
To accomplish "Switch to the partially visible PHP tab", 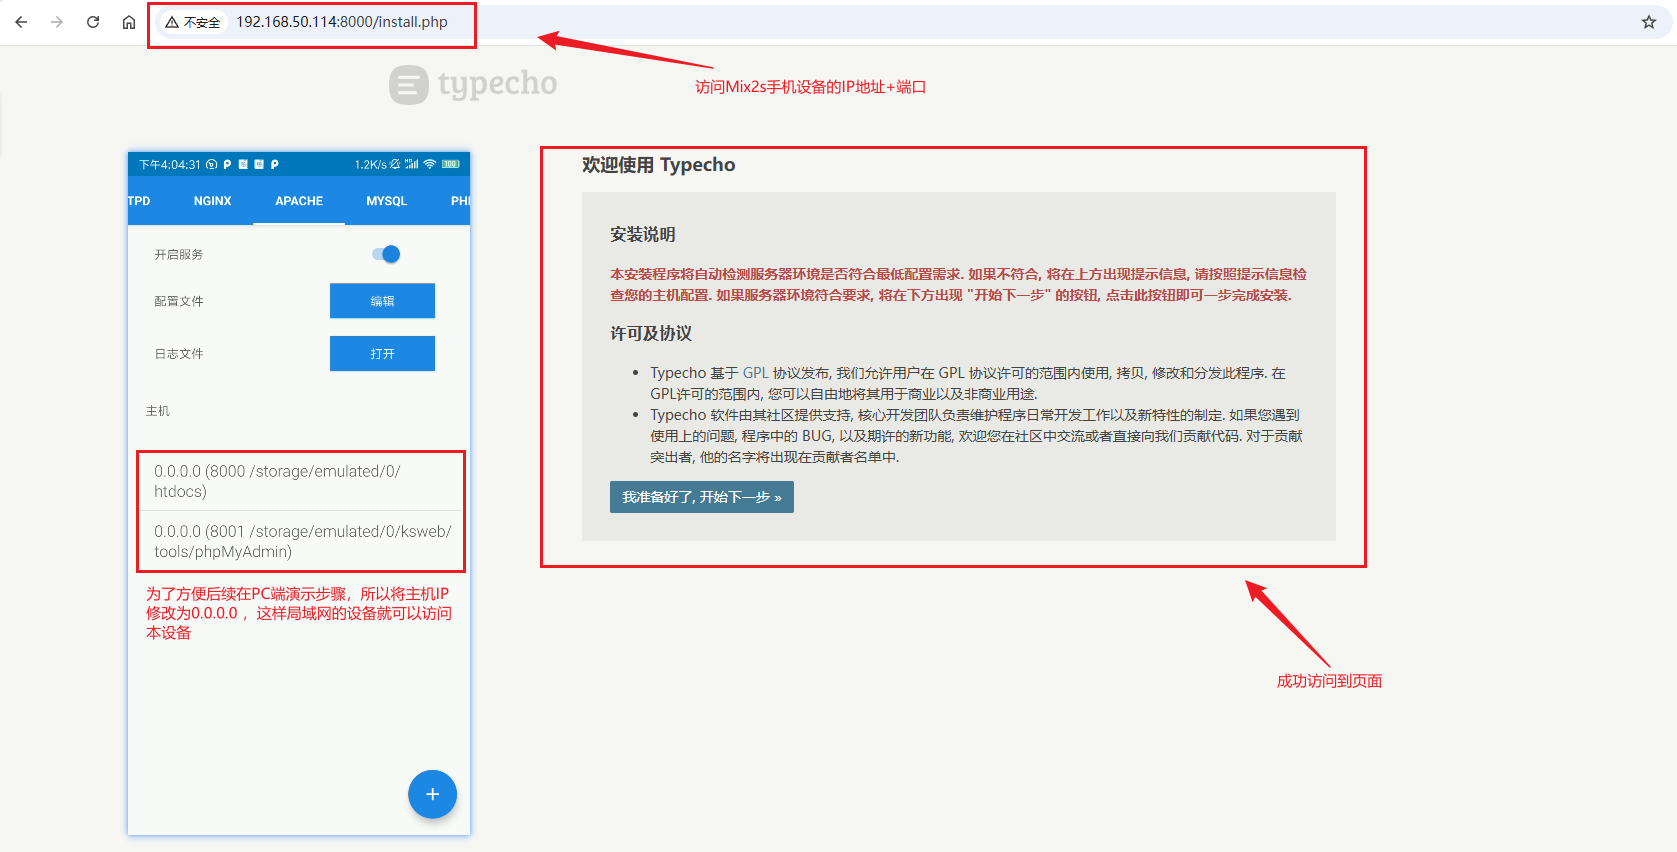I will tap(460, 201).
